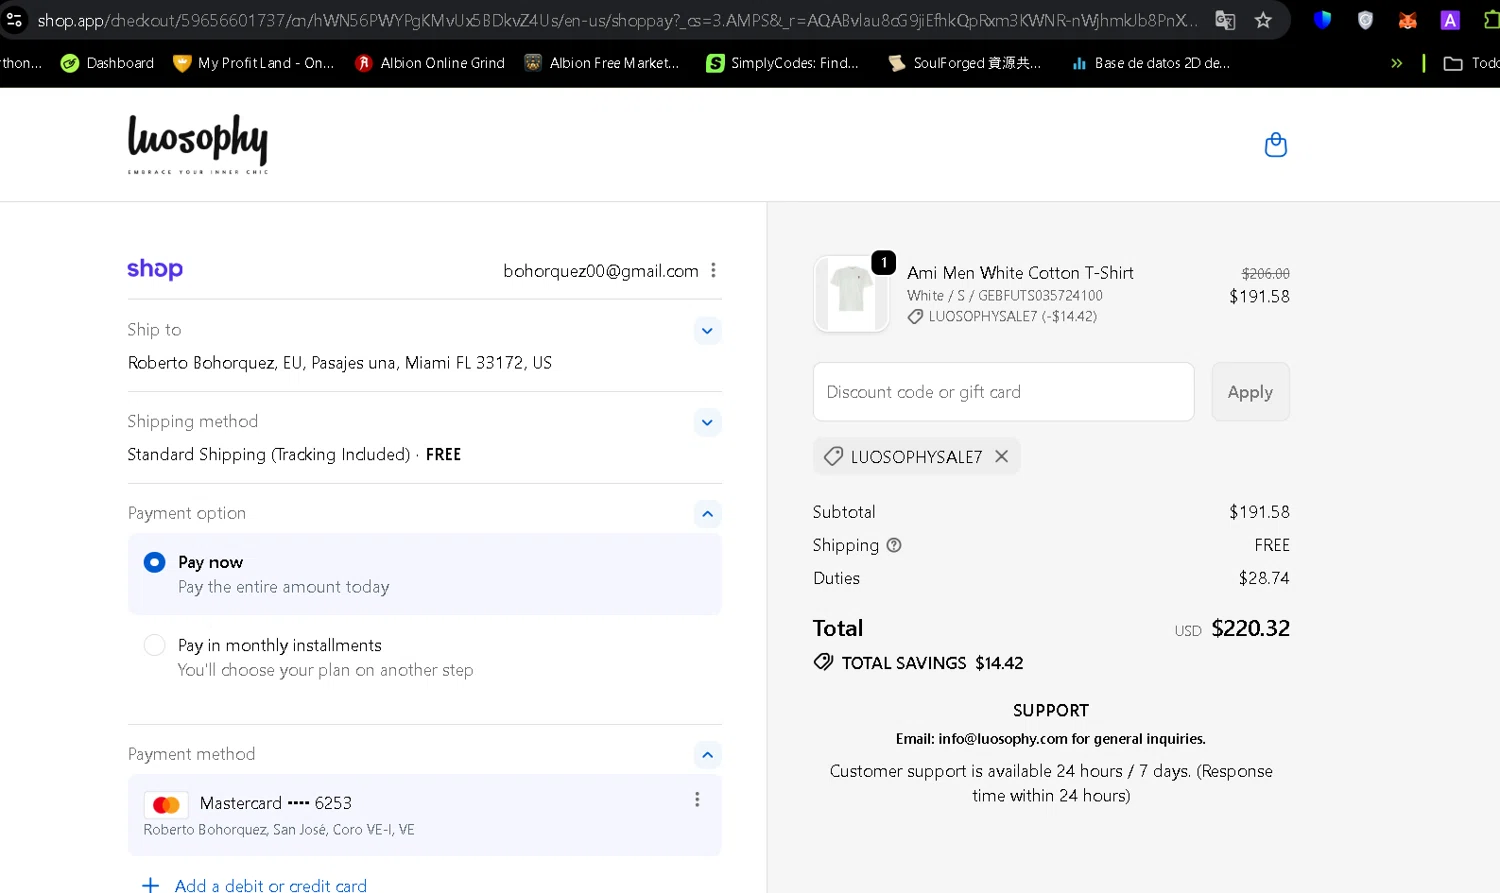Screen dimensions: 1500x893
Task: Open the MetaMask fox extension
Action: (x=1407, y=19)
